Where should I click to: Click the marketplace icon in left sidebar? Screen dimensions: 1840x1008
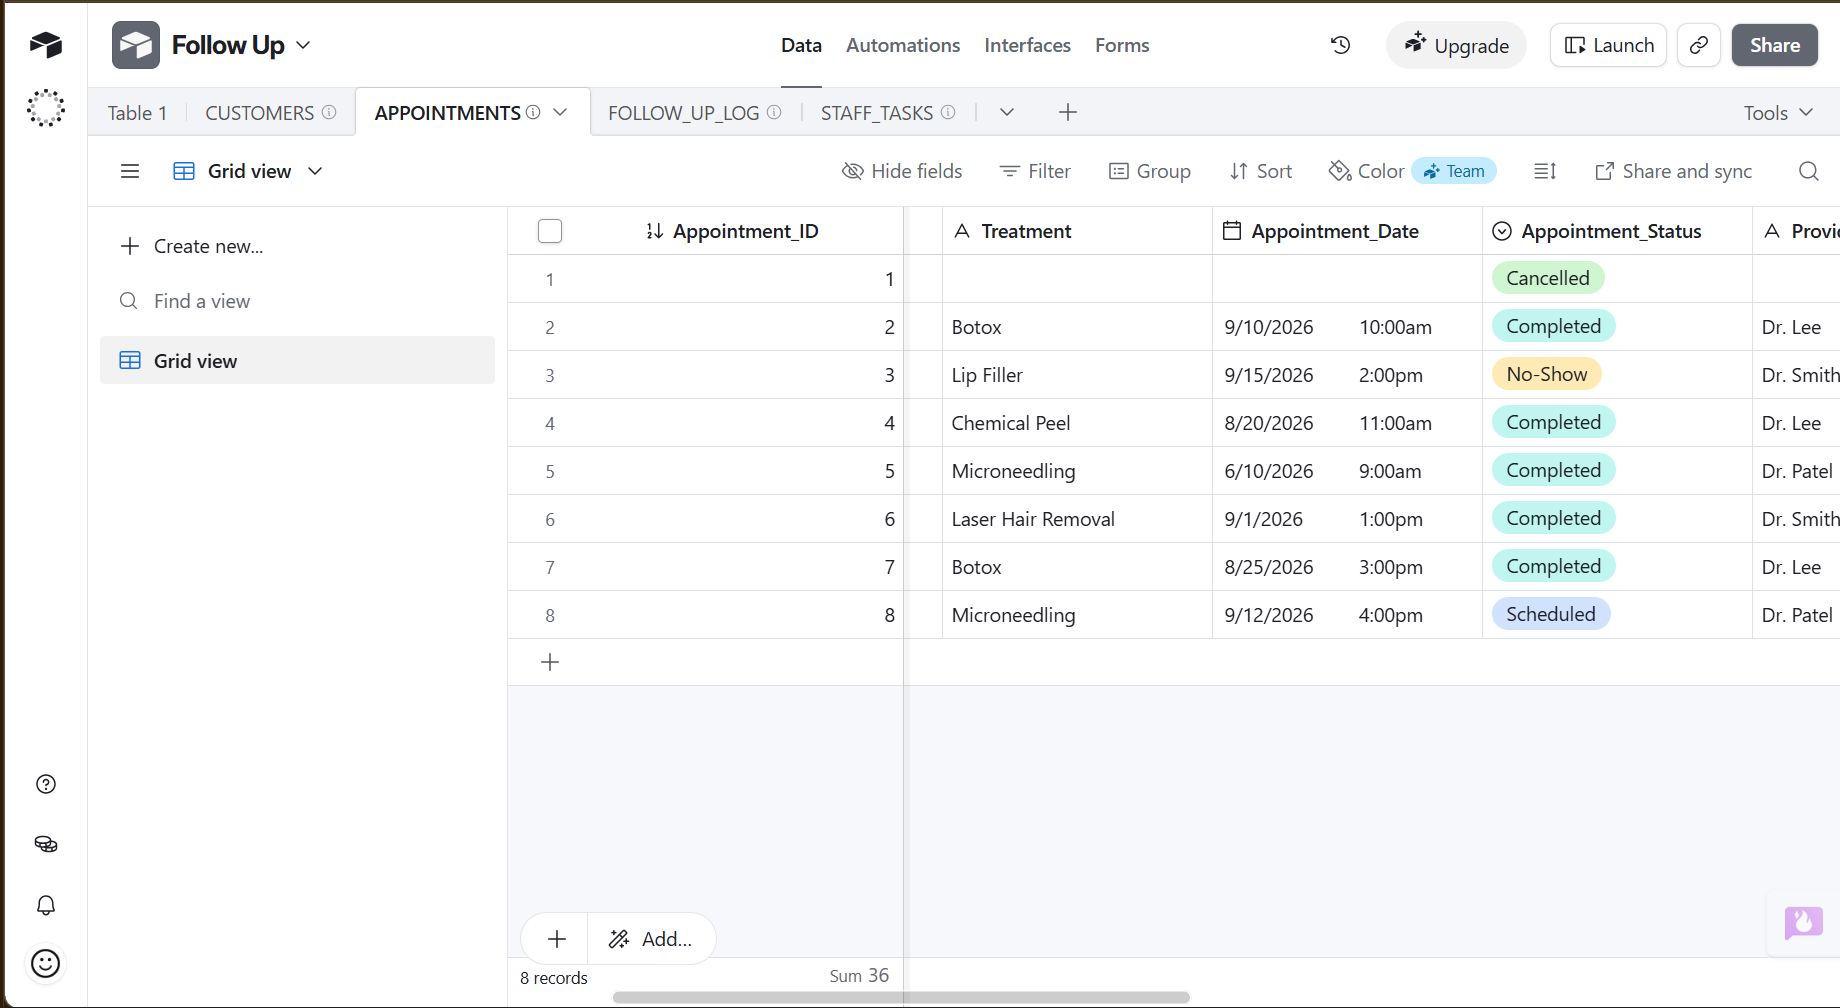(46, 844)
